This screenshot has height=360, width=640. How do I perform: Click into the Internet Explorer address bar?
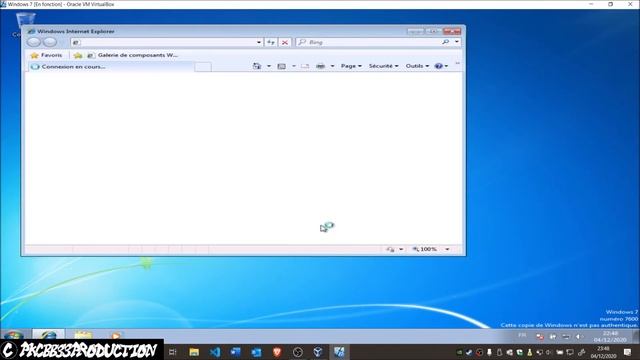pos(163,42)
